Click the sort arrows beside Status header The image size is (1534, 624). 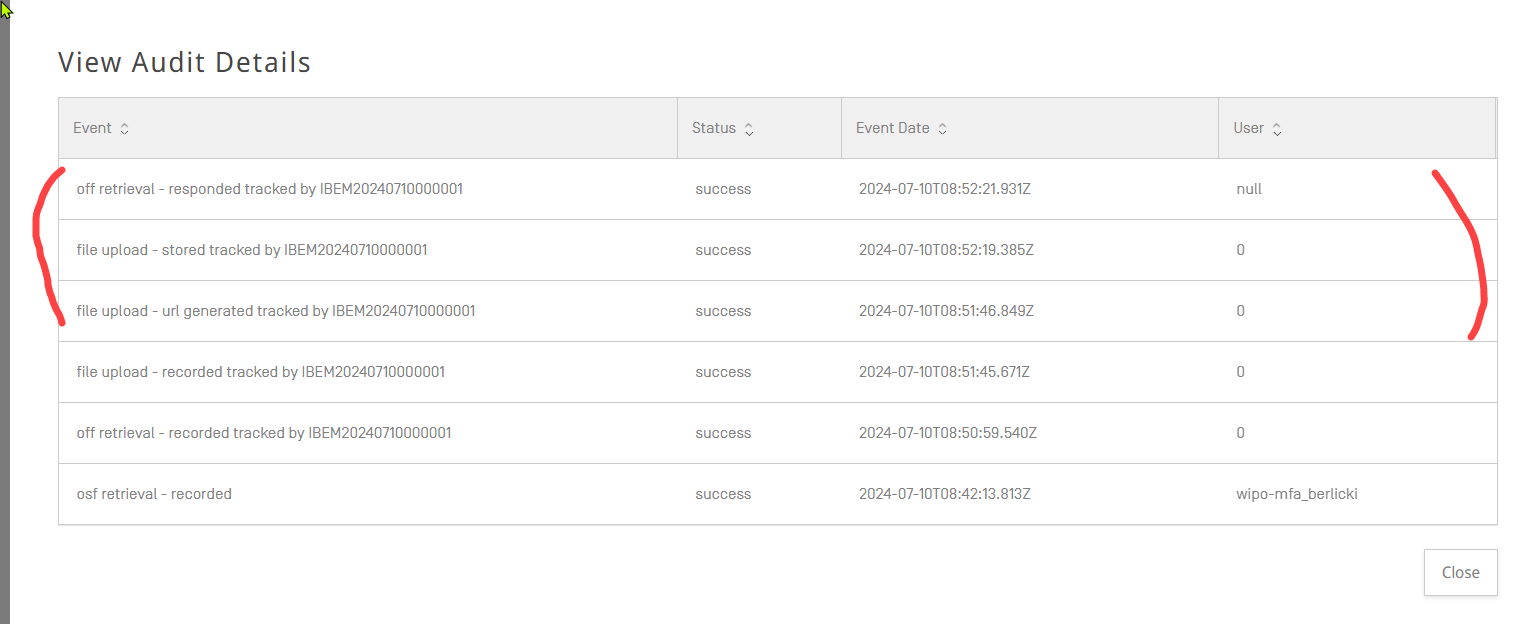(x=749, y=129)
